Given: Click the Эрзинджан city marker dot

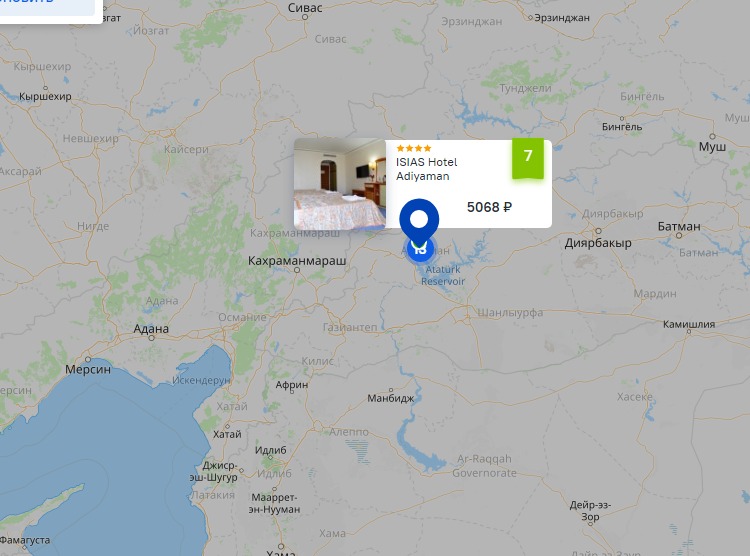Looking at the screenshot, I should [530, 18].
